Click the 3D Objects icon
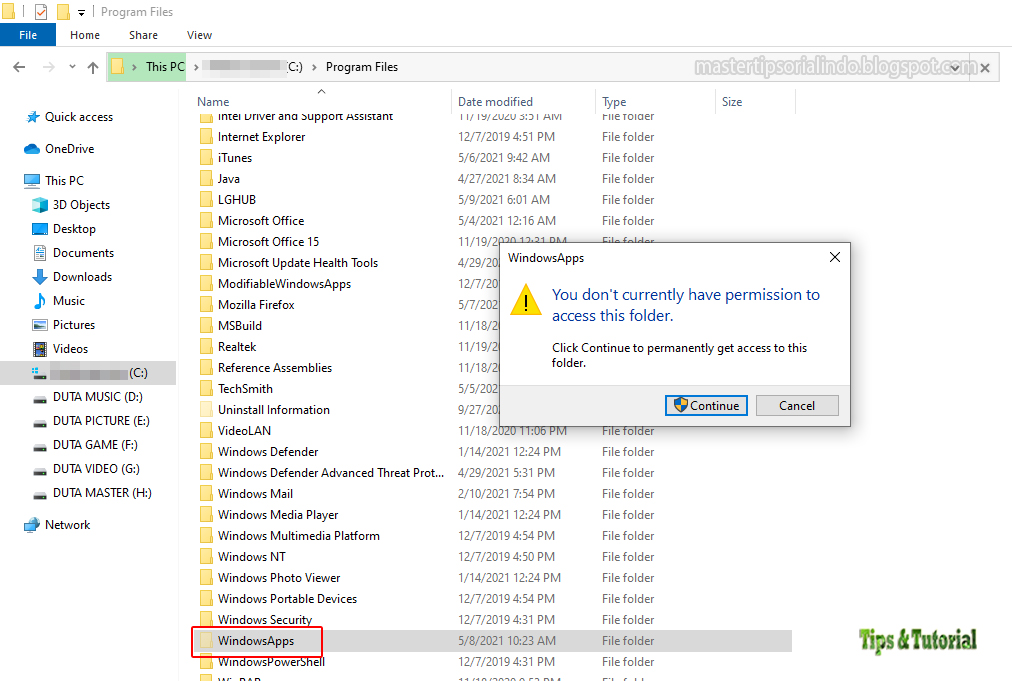 tap(40, 205)
